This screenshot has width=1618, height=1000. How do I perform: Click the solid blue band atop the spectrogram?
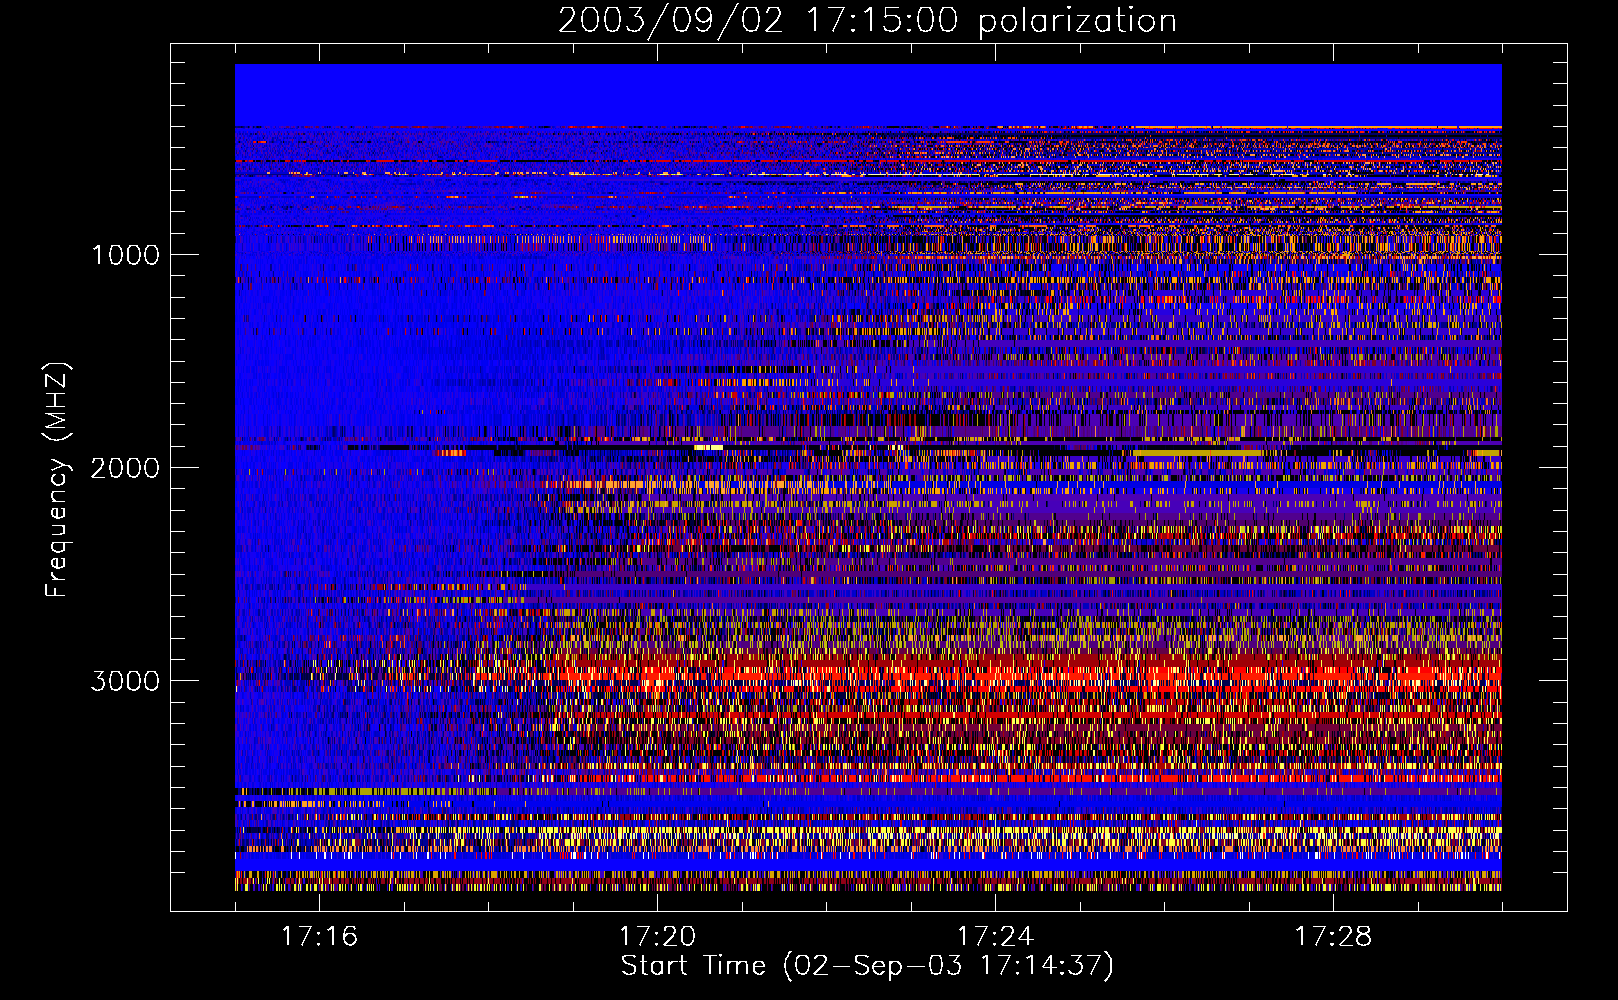point(868,95)
